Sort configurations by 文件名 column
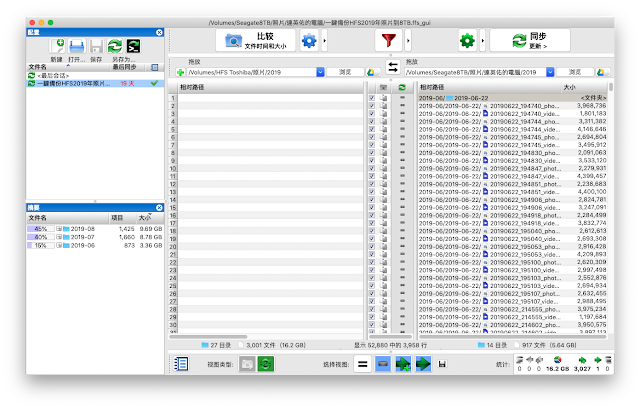The image size is (640, 409). 67,67
